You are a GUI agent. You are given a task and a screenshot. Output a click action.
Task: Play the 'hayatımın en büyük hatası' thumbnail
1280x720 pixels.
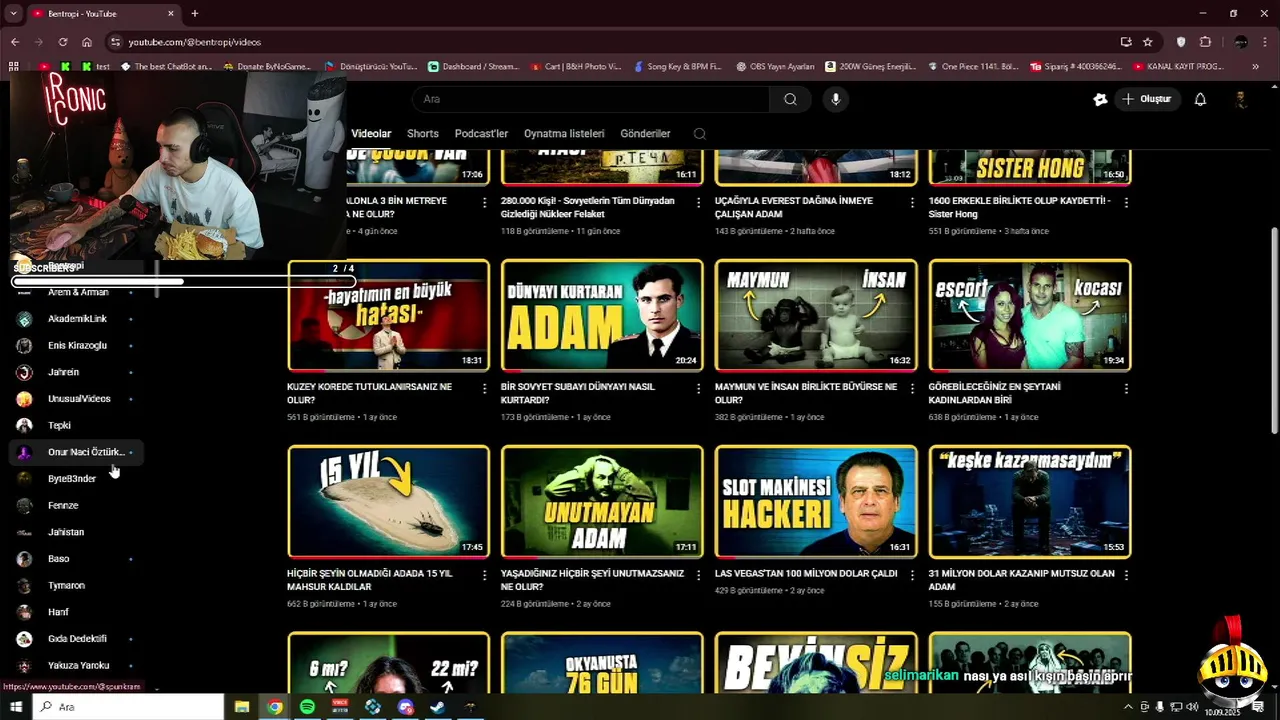(389, 315)
